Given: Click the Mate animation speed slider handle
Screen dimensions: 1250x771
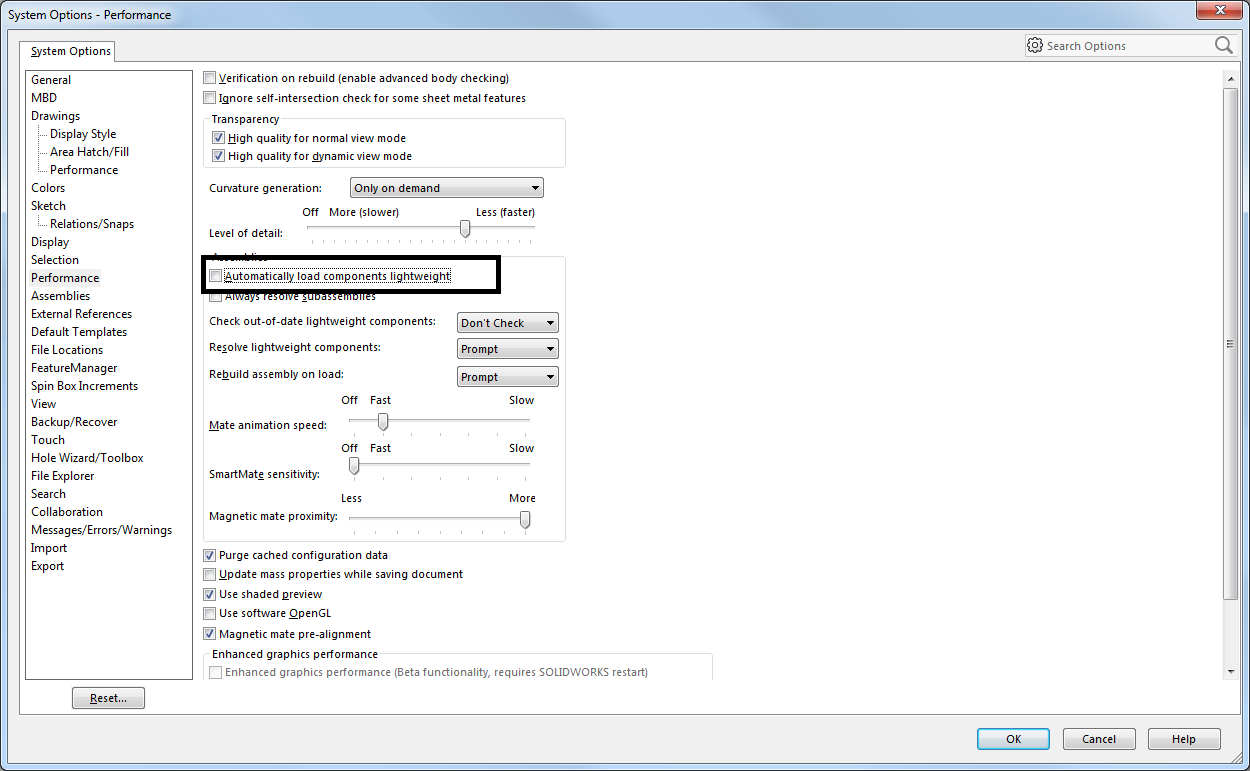Looking at the screenshot, I should (382, 421).
